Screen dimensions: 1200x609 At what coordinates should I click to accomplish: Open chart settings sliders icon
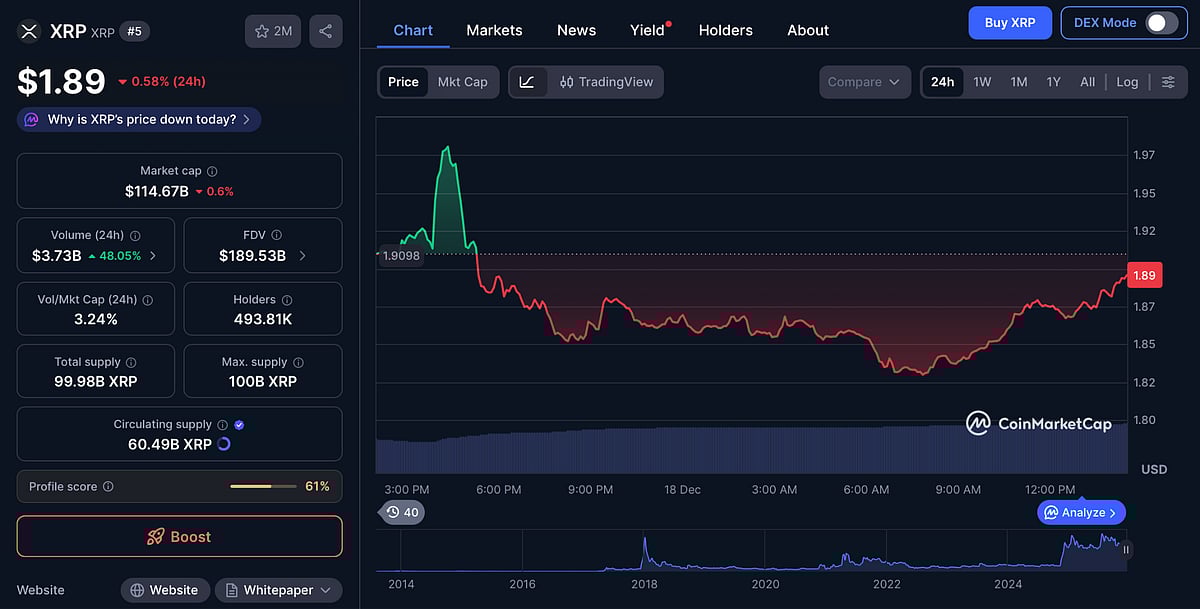1169,82
